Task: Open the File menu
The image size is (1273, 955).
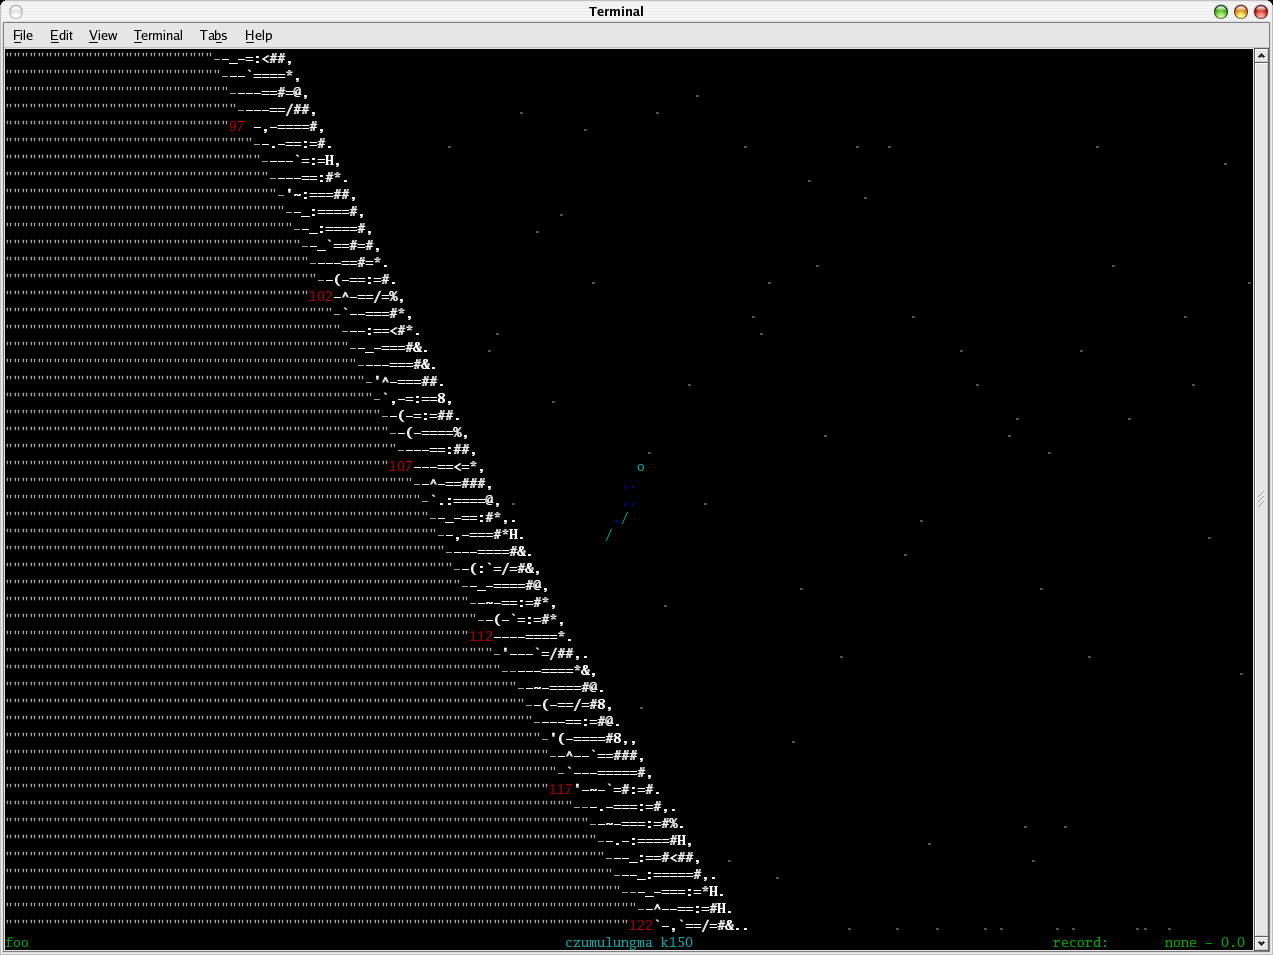Action: pyautogui.click(x=22, y=35)
